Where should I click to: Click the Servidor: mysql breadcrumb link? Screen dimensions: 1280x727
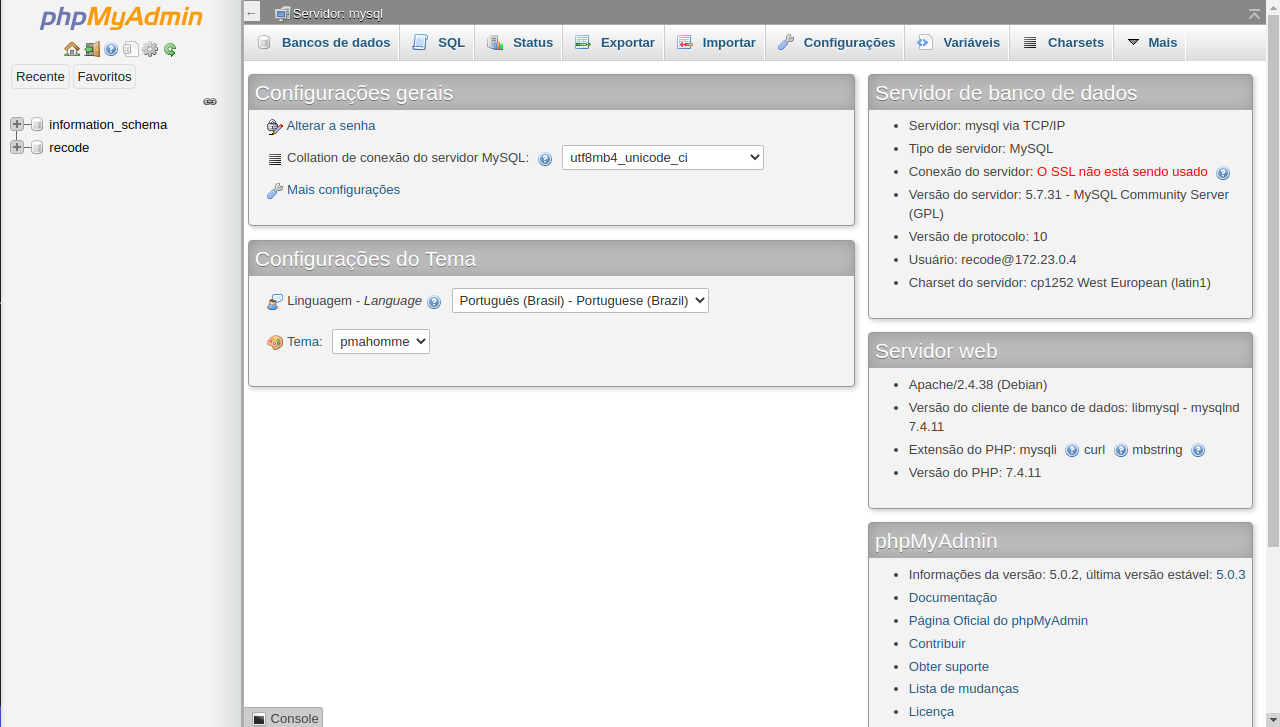coord(337,14)
